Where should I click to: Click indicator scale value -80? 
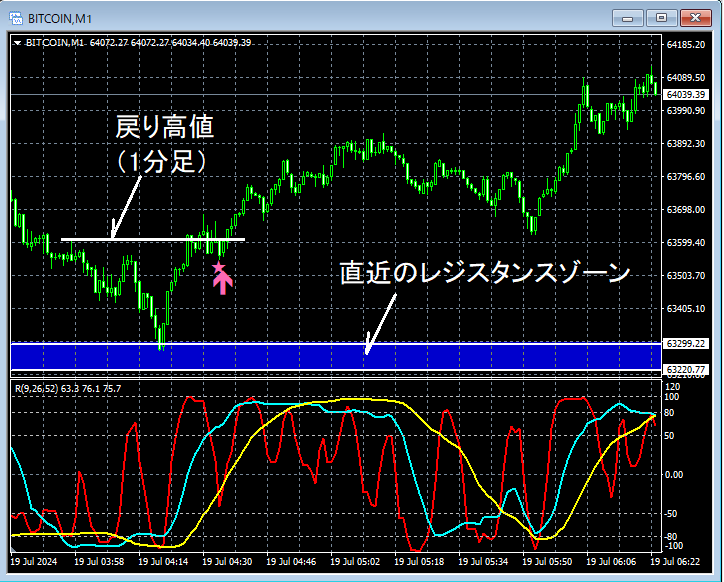670,537
